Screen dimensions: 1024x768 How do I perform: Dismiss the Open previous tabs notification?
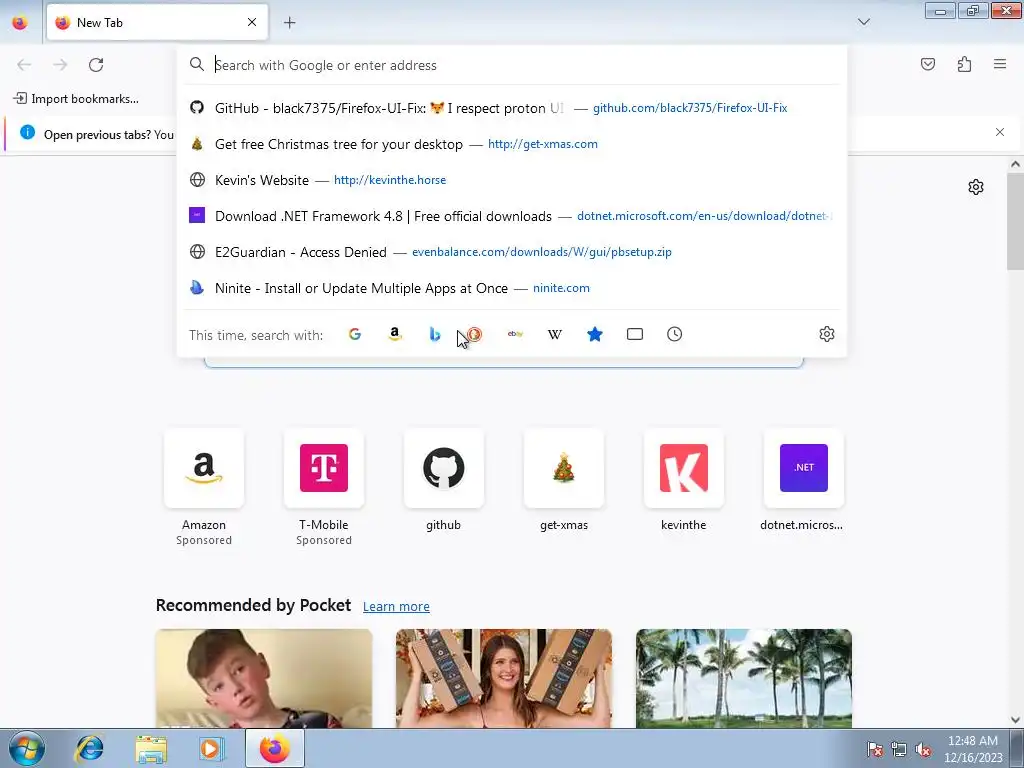(x=1000, y=132)
